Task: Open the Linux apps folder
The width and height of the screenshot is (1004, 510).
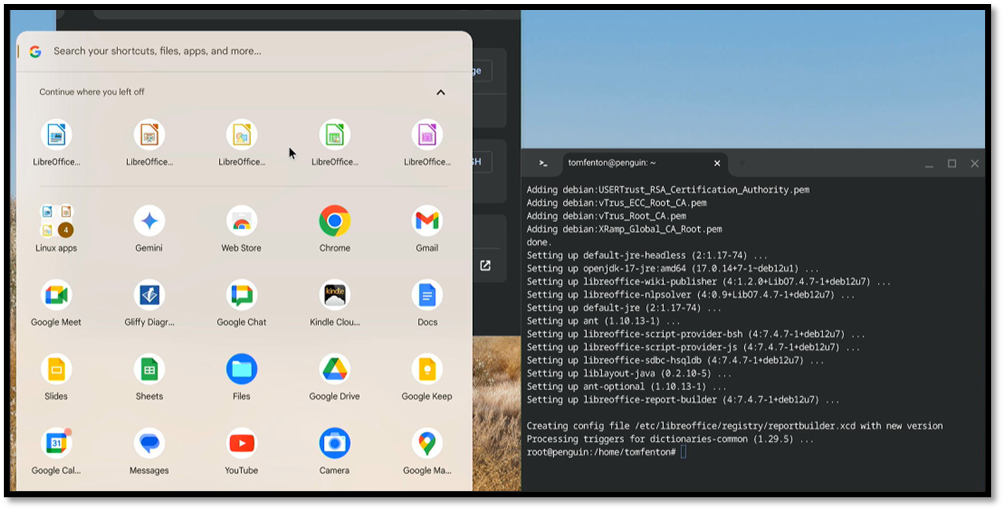Action: (56, 221)
